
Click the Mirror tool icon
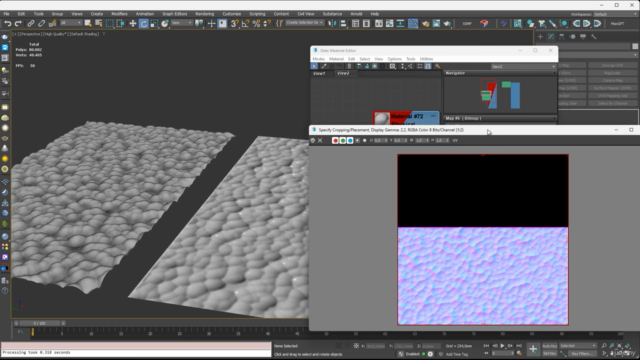pos(332,24)
